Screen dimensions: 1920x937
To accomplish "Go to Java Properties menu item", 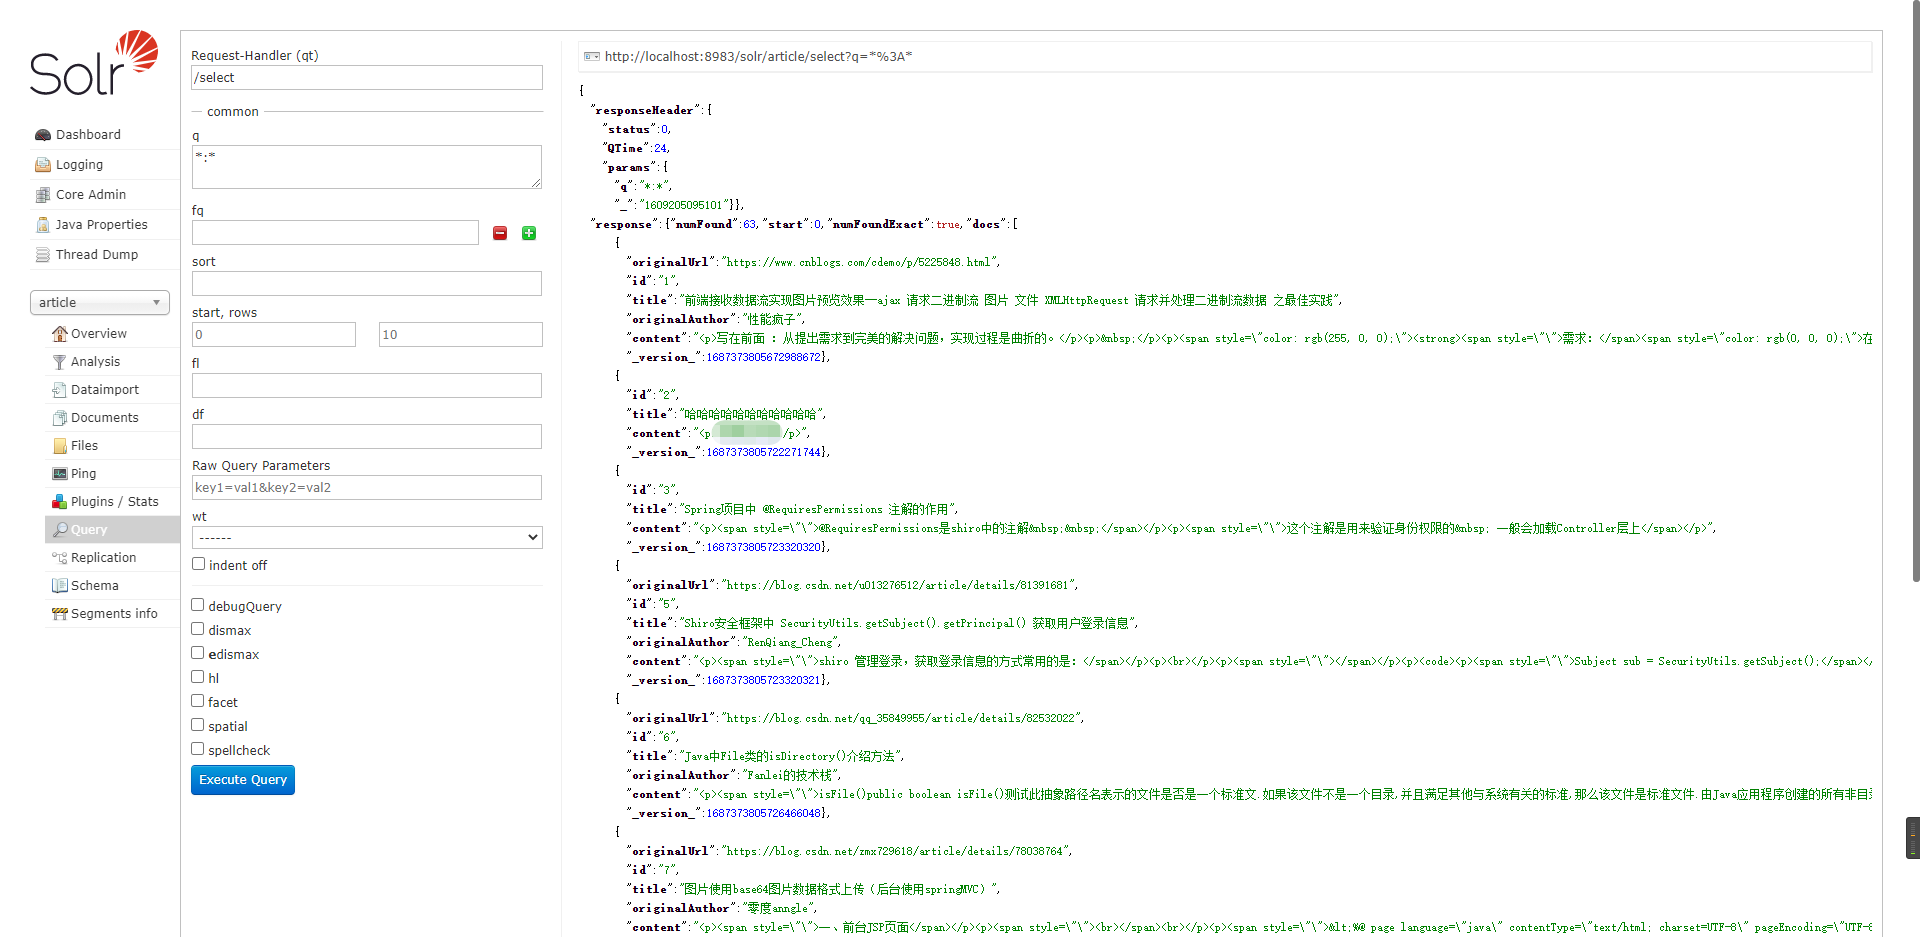I will tap(102, 225).
